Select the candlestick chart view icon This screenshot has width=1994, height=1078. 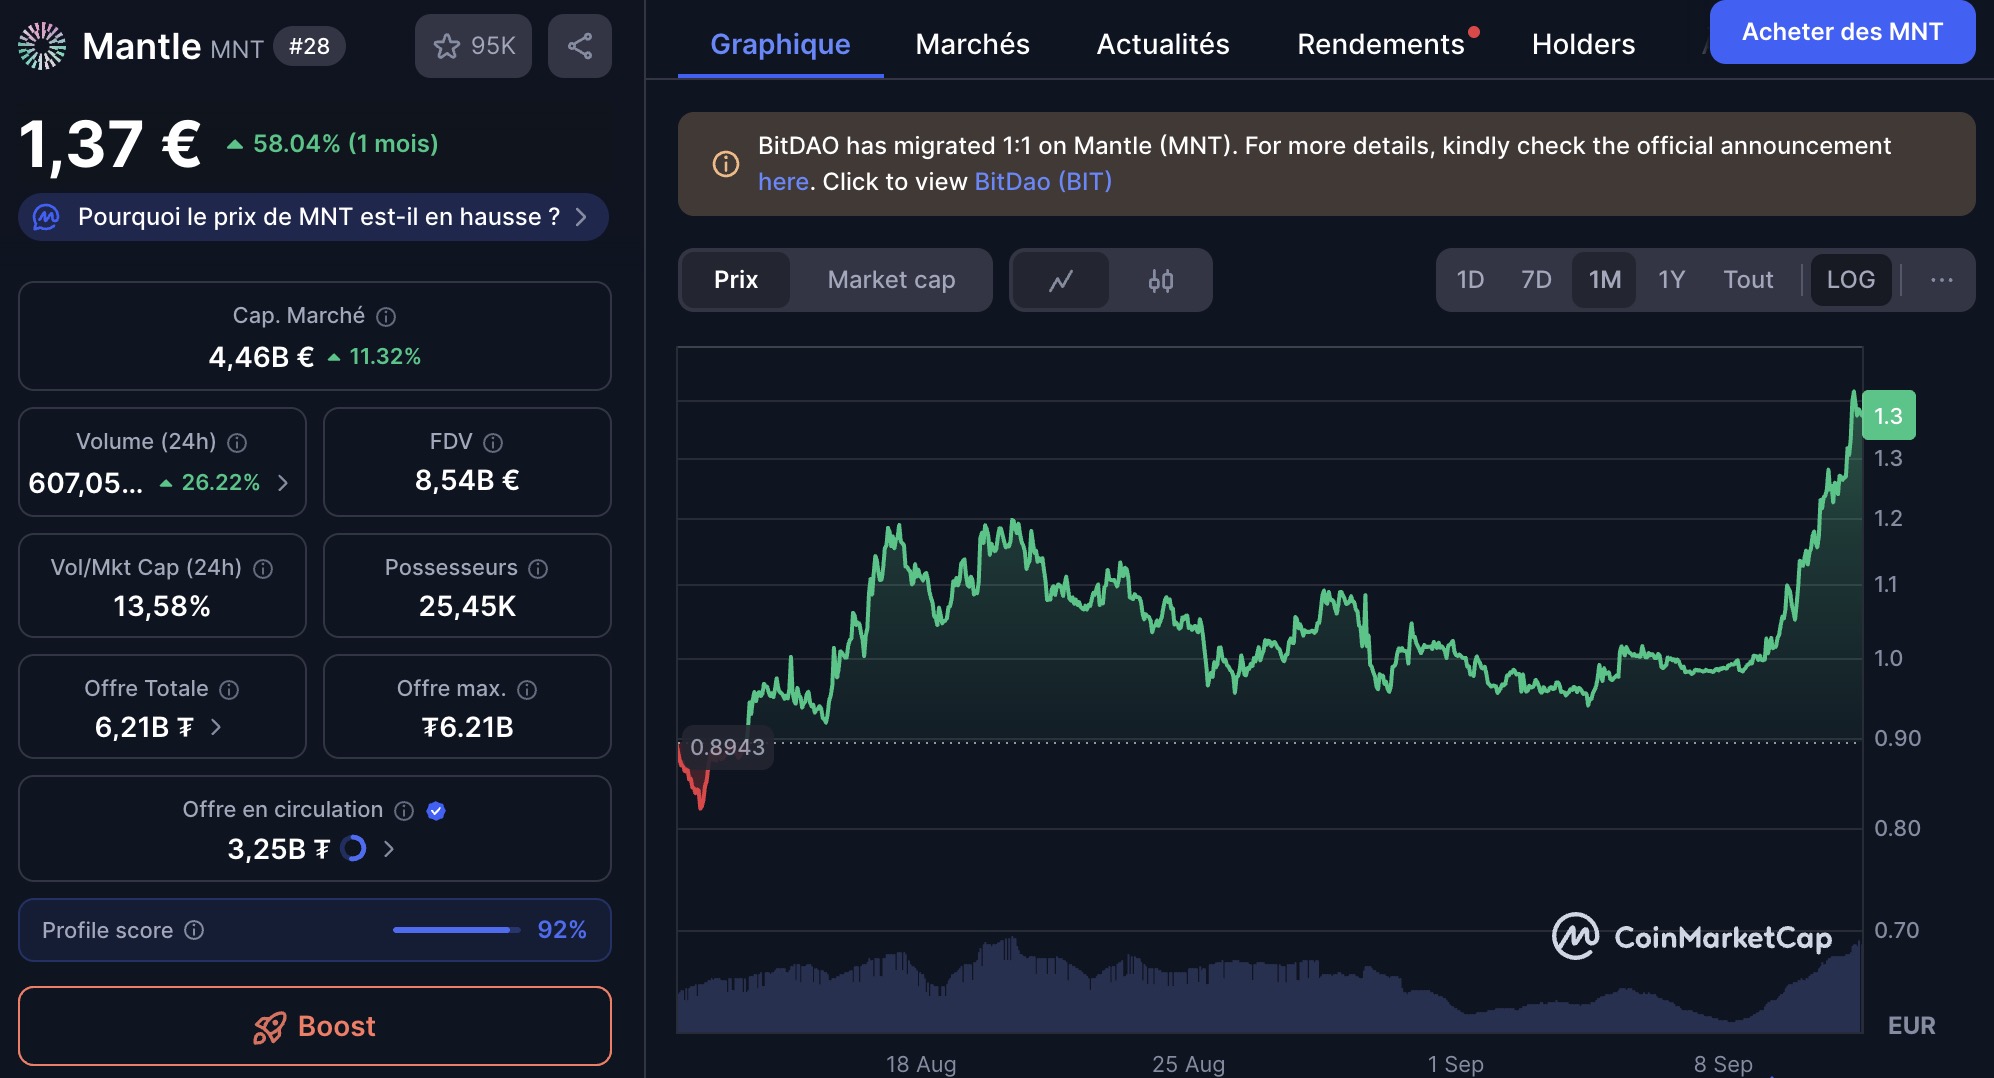click(1161, 280)
